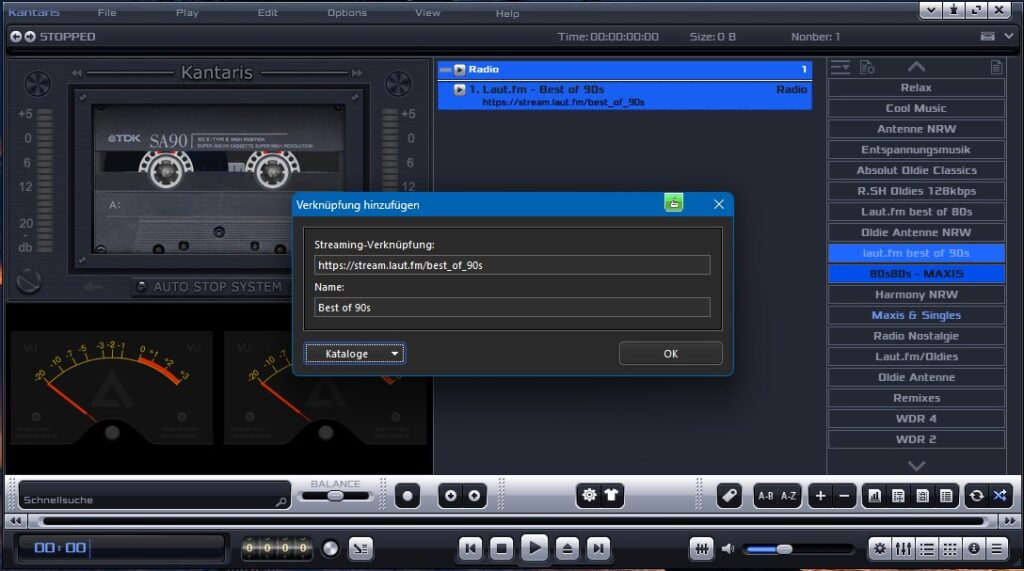The image size is (1024, 571).
Task: Open the Help menu
Action: click(x=507, y=13)
